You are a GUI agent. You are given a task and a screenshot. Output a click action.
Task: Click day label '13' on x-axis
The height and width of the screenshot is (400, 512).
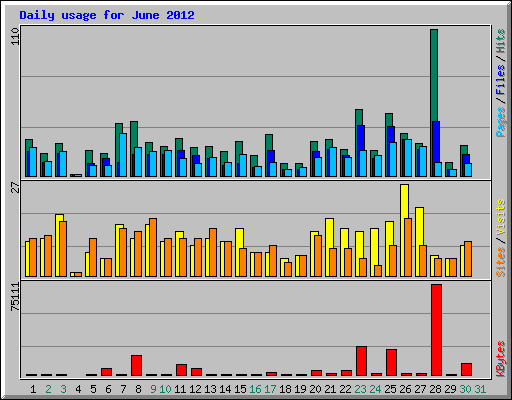point(210,389)
